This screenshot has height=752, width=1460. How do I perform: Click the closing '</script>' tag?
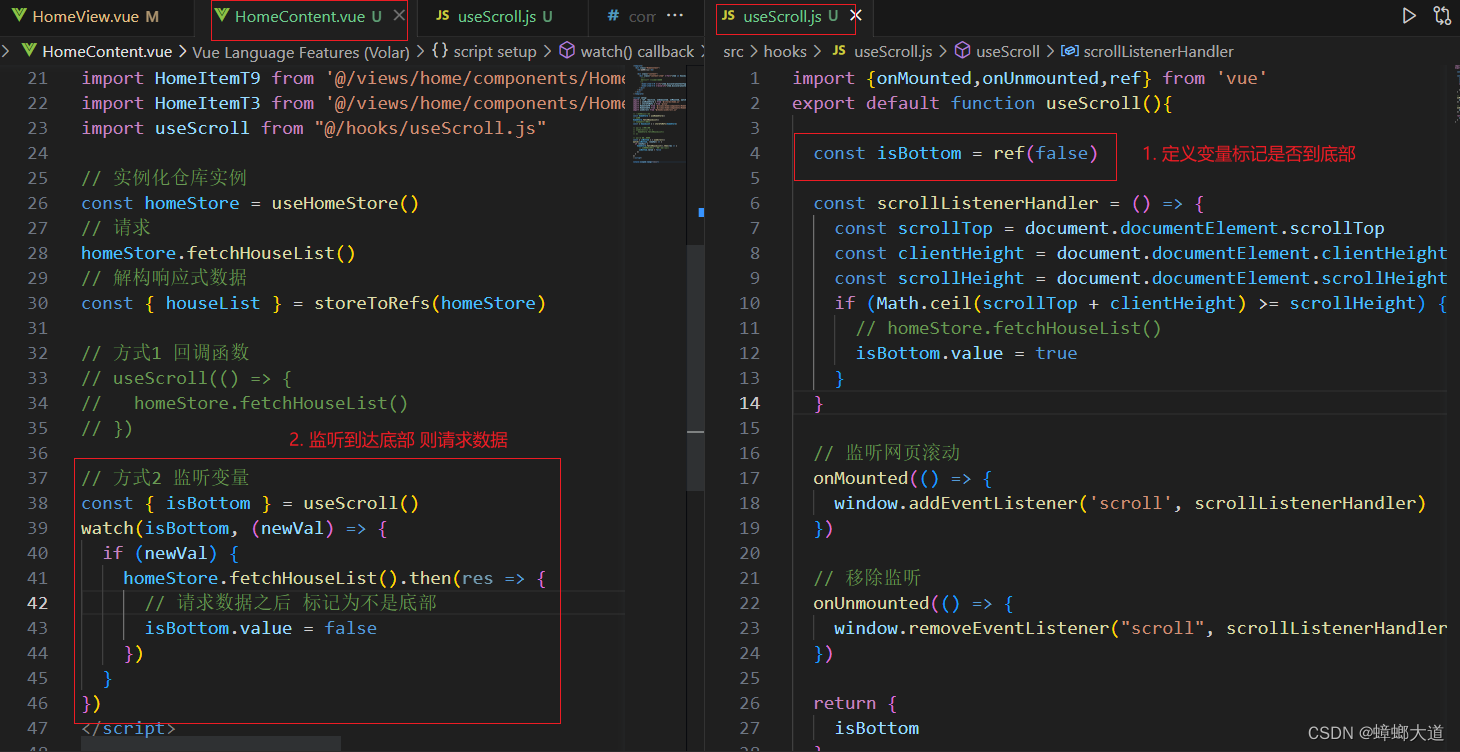pos(128,728)
